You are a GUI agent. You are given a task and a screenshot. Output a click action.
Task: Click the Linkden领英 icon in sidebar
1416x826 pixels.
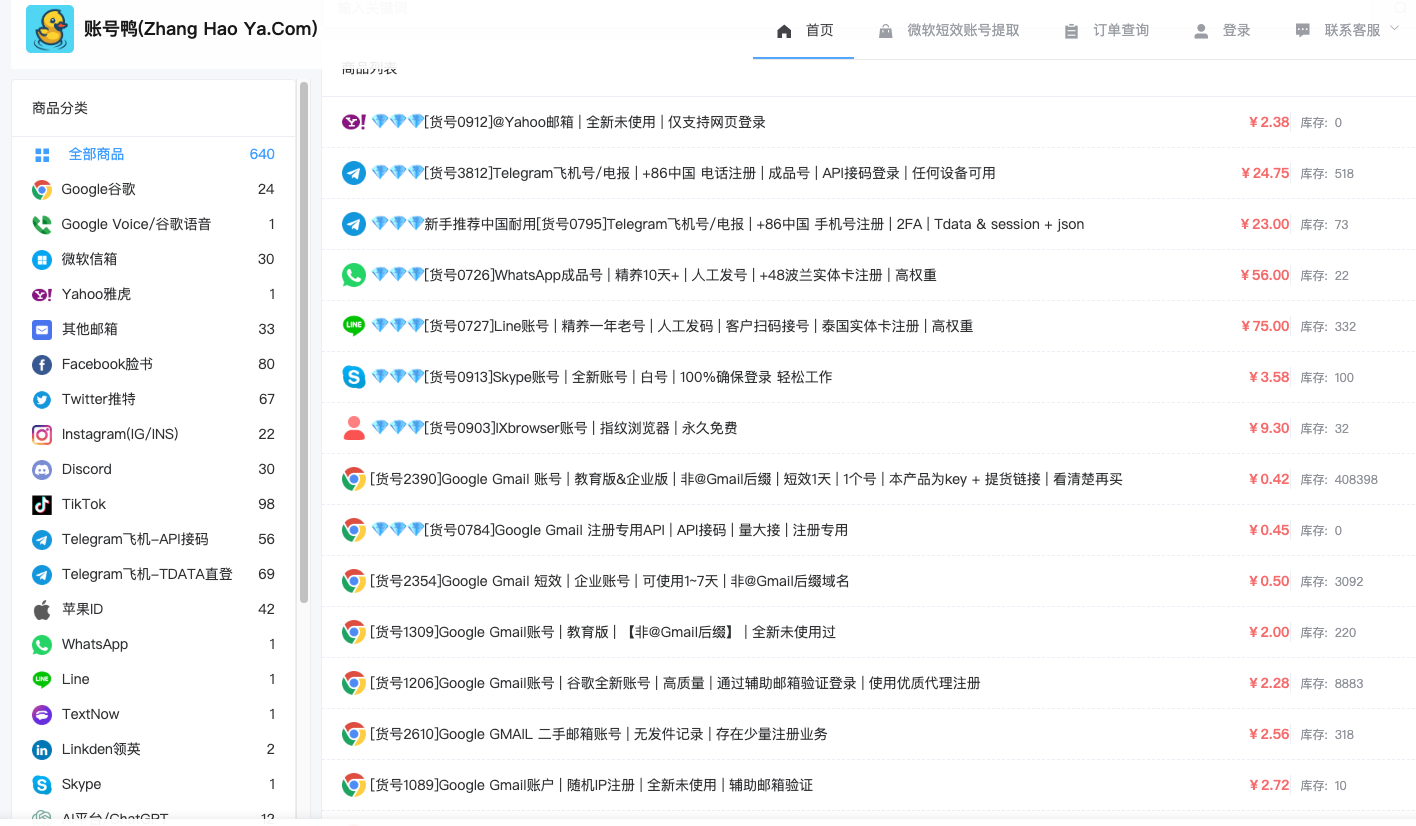point(42,749)
